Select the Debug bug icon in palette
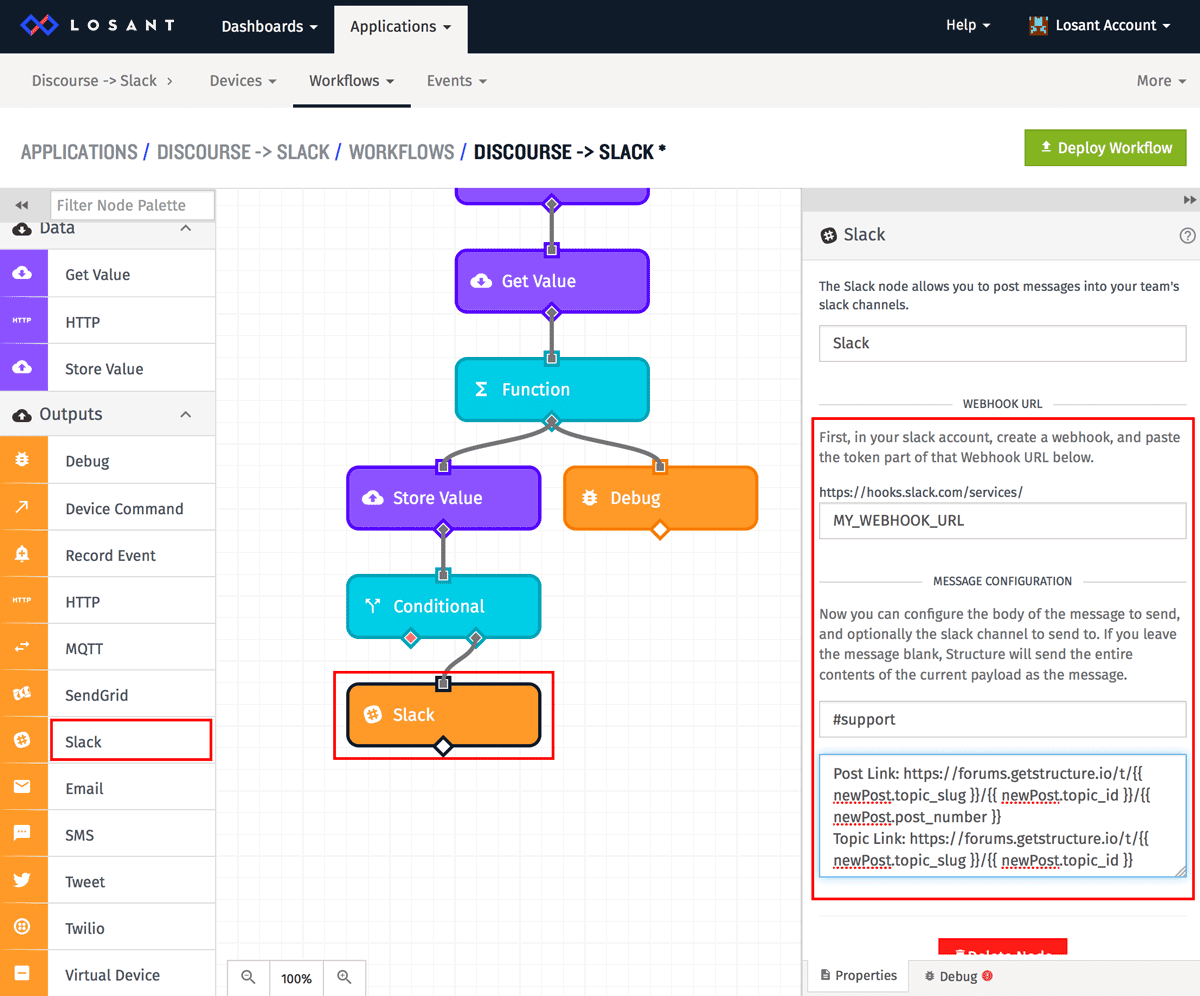Screen dimensions: 1200x996 (x=22, y=461)
